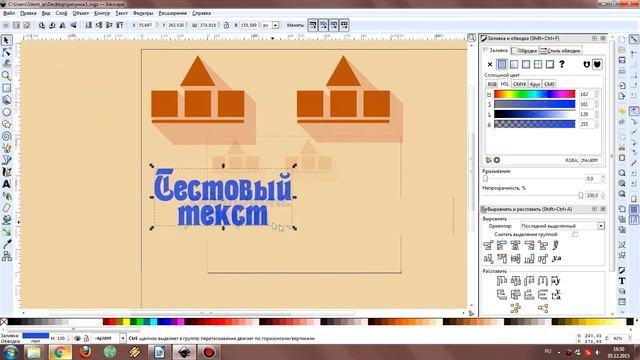Click the remove overlaps icon at bottom right
This screenshot has width=640, height=360.
(x=542, y=308)
